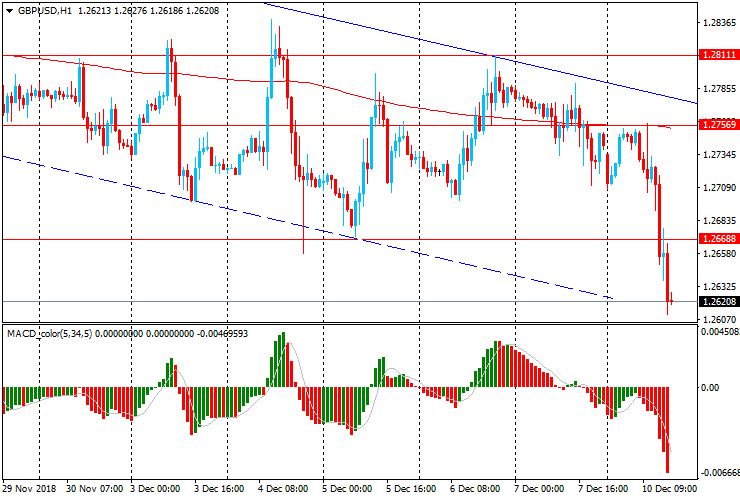Image resolution: width=740 pixels, height=500 pixels.
Task: Select the red 1.27569 price level label
Action: point(719,124)
